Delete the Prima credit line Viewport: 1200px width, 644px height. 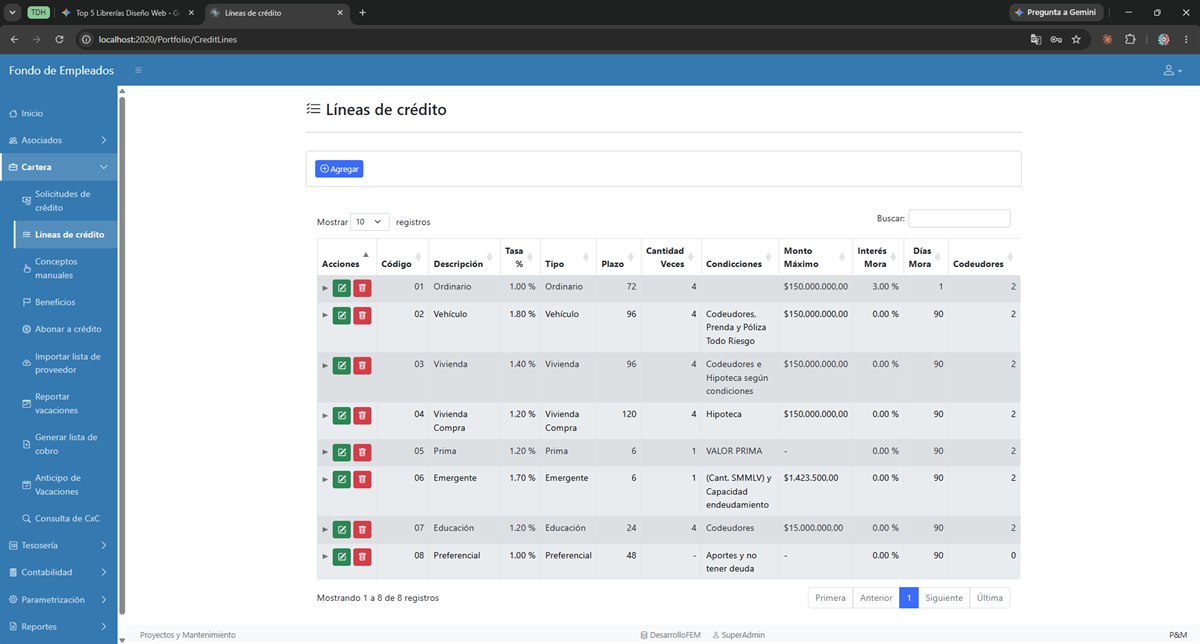[362, 452]
